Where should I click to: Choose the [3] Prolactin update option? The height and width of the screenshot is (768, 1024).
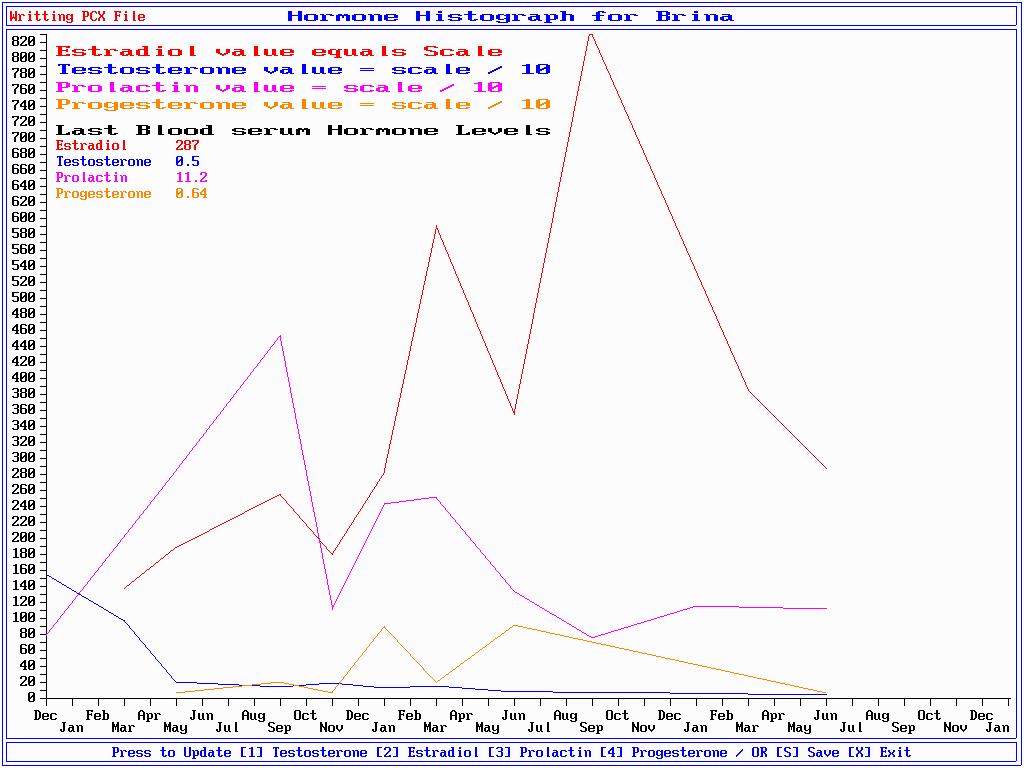[x=561, y=752]
